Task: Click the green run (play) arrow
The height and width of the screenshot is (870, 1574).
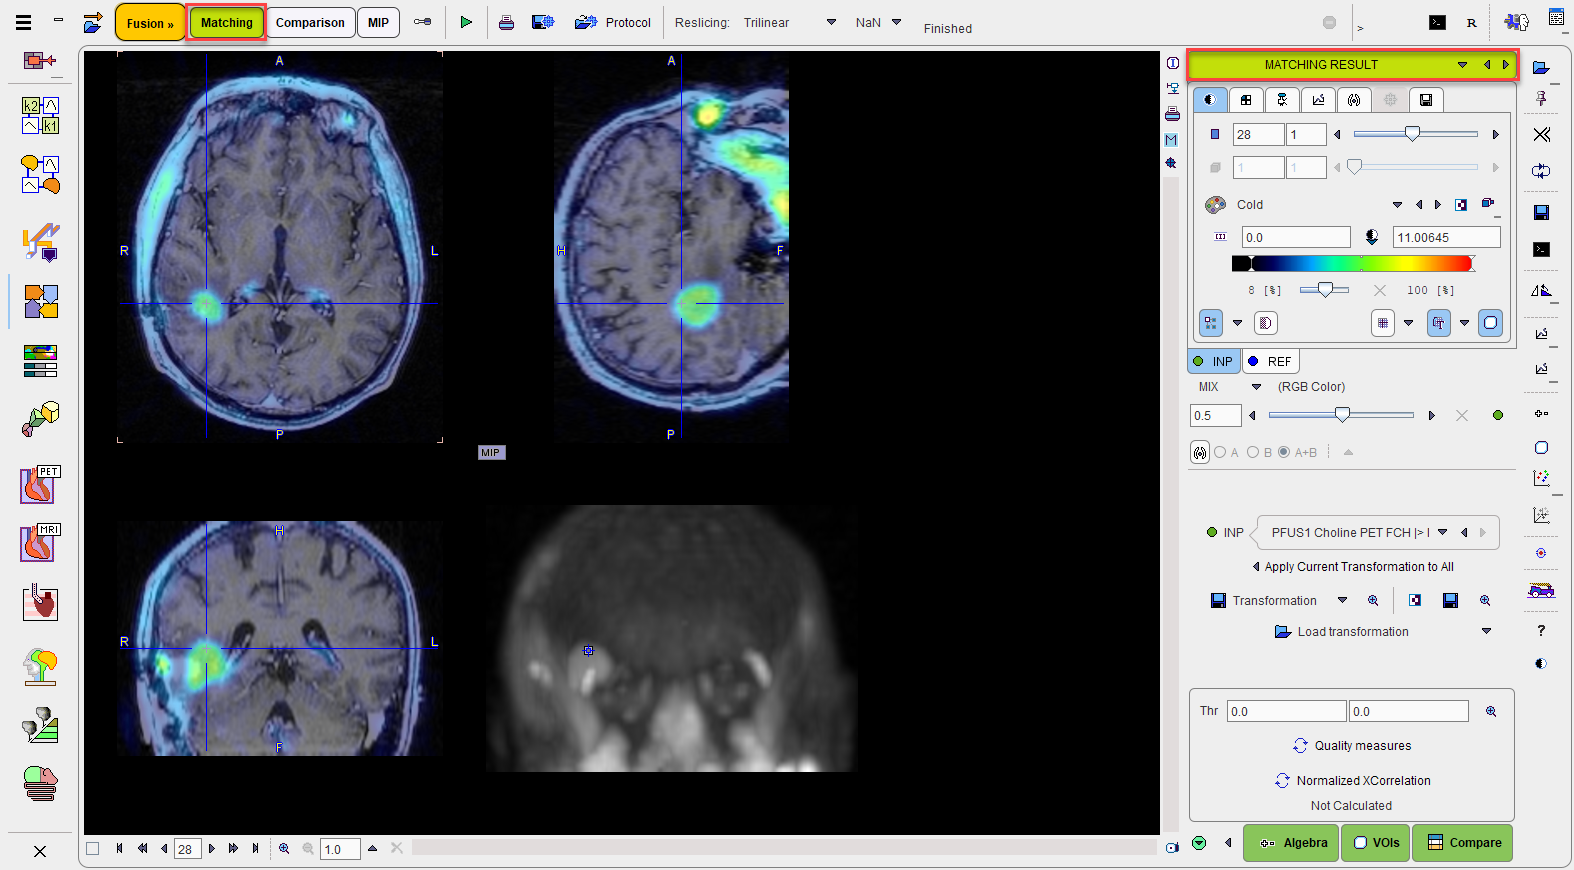Action: pyautogui.click(x=466, y=22)
